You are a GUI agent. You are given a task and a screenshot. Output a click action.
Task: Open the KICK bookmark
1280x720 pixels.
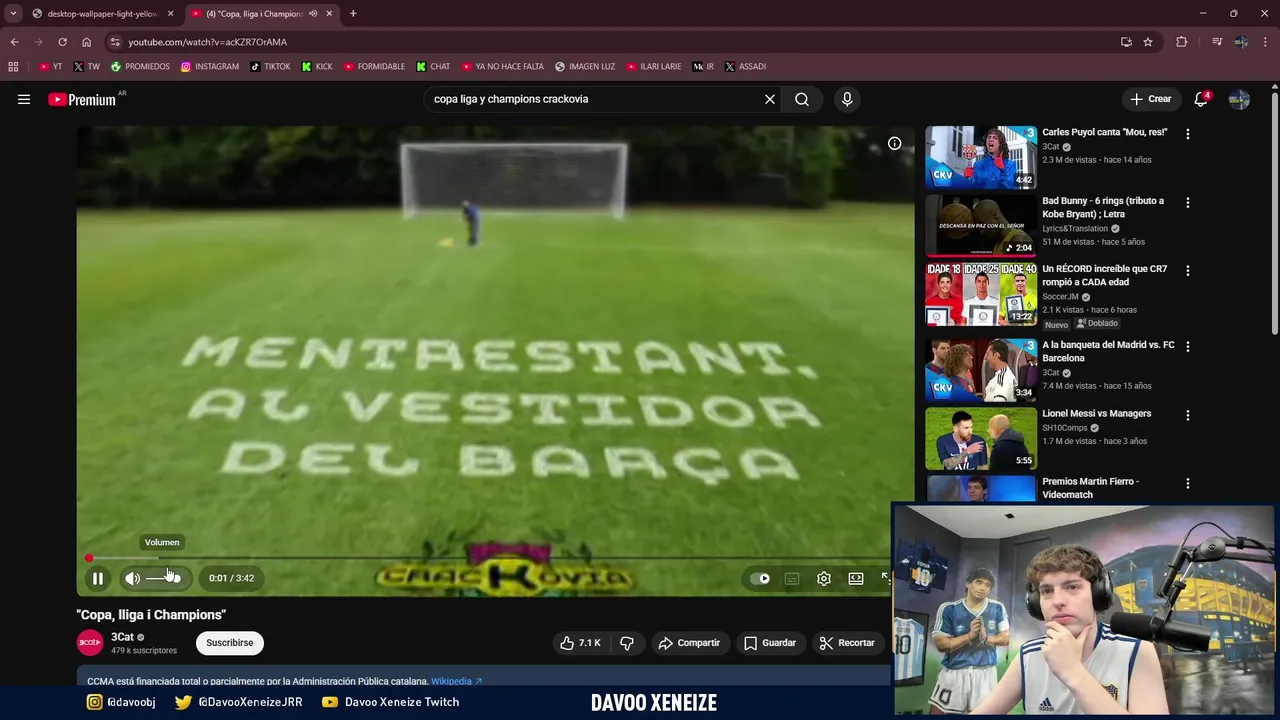[317, 67]
